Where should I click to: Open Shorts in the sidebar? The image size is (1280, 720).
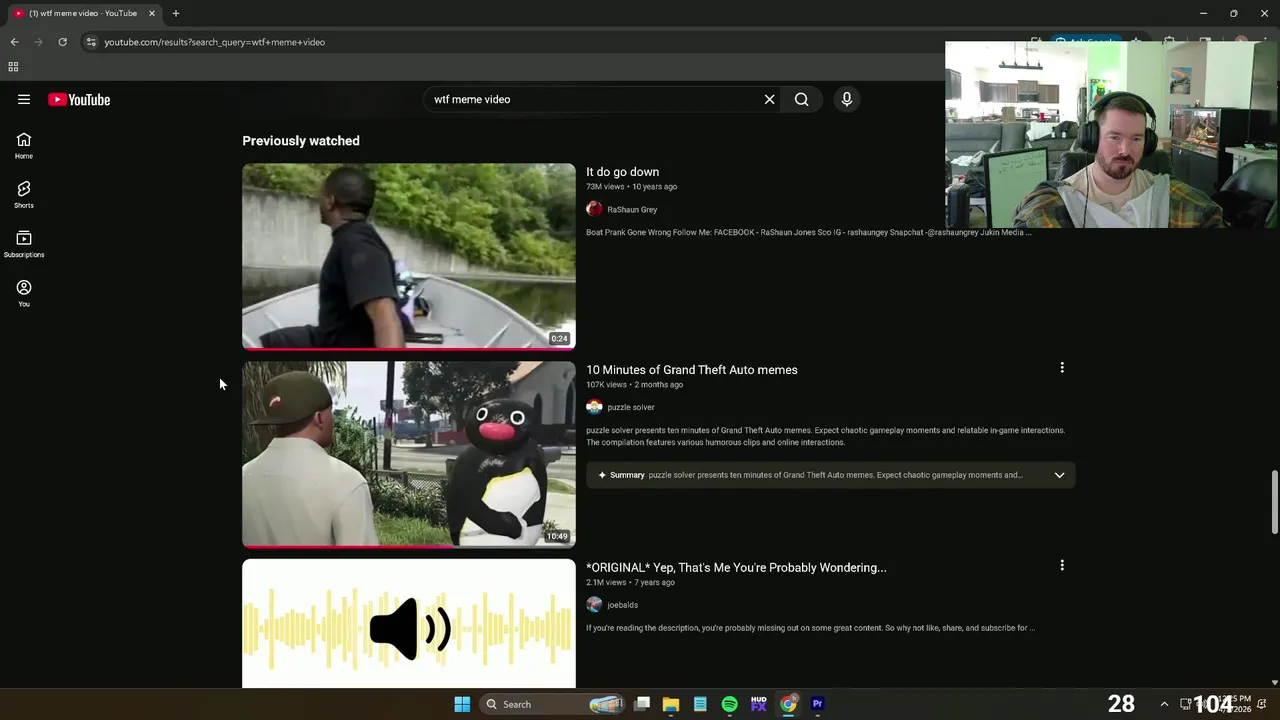[x=24, y=195]
